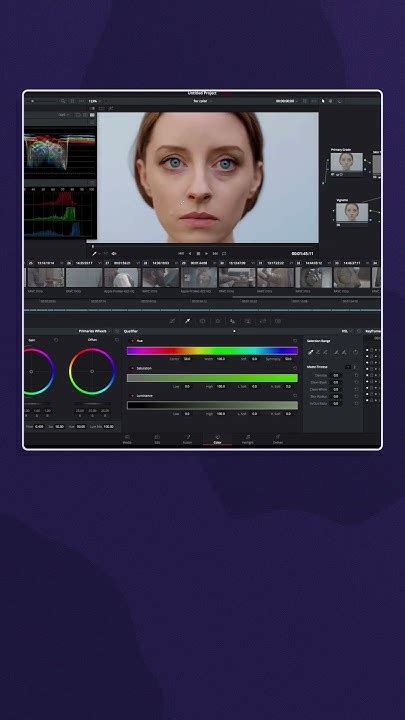The image size is (405, 720).
Task: Reset the Luminance qualifier control
Action: click(x=295, y=395)
